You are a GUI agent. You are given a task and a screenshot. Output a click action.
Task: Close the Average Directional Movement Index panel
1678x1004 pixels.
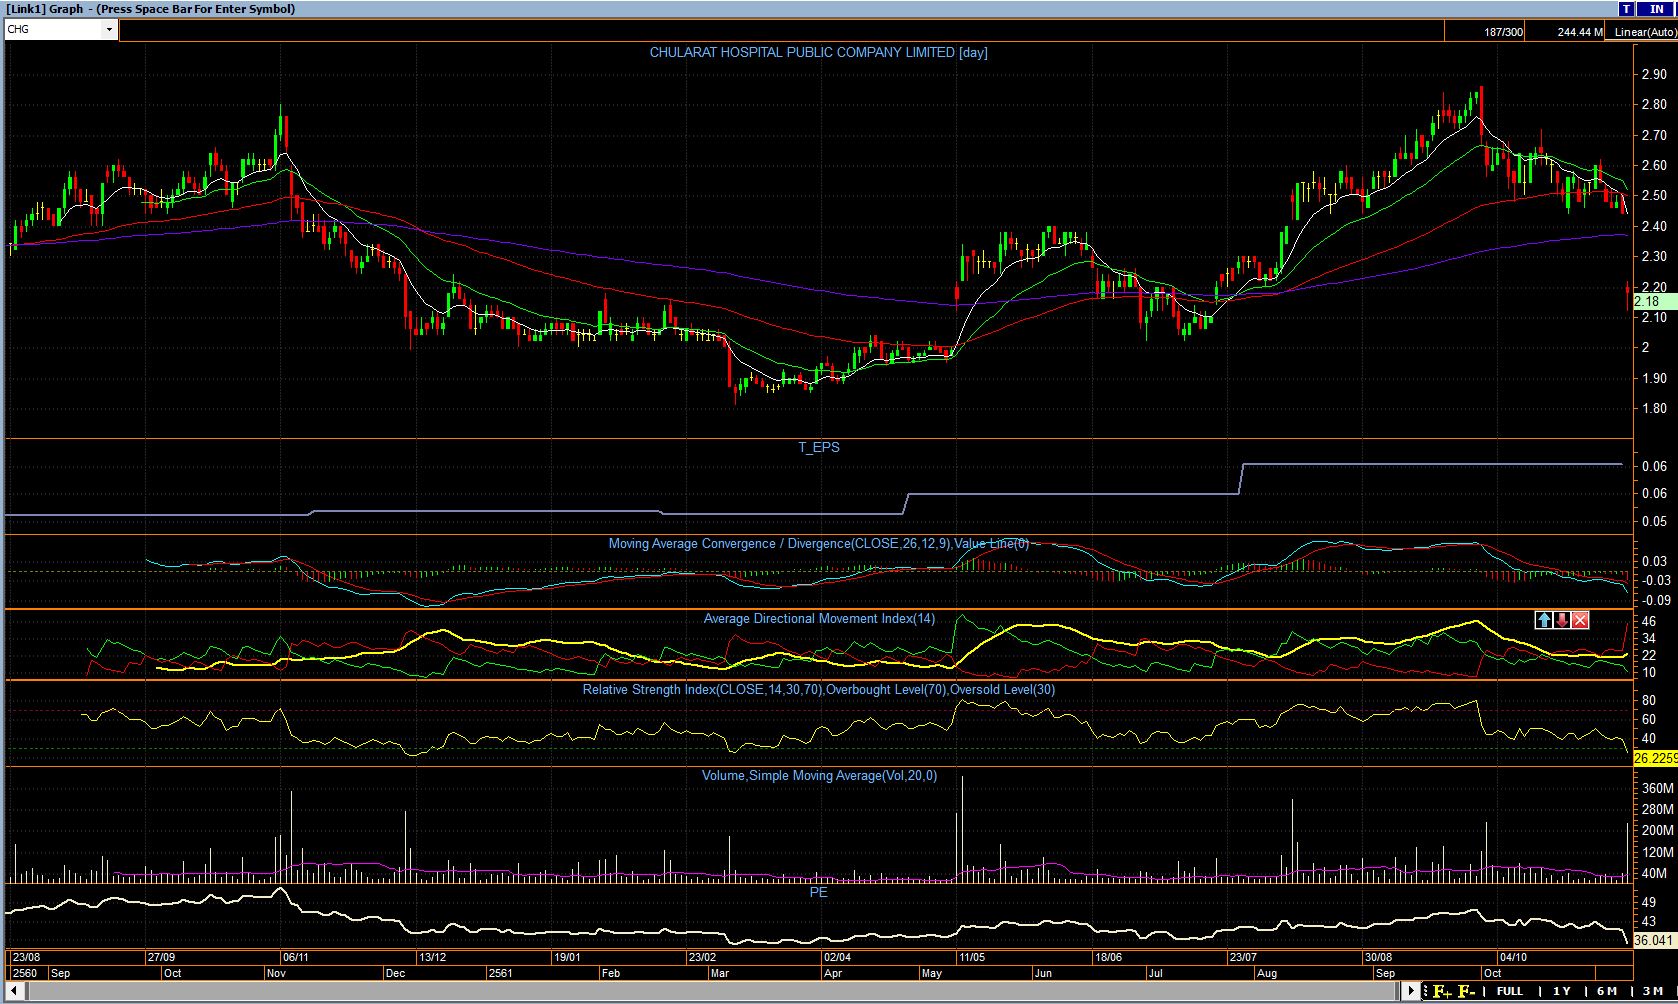click(1580, 621)
